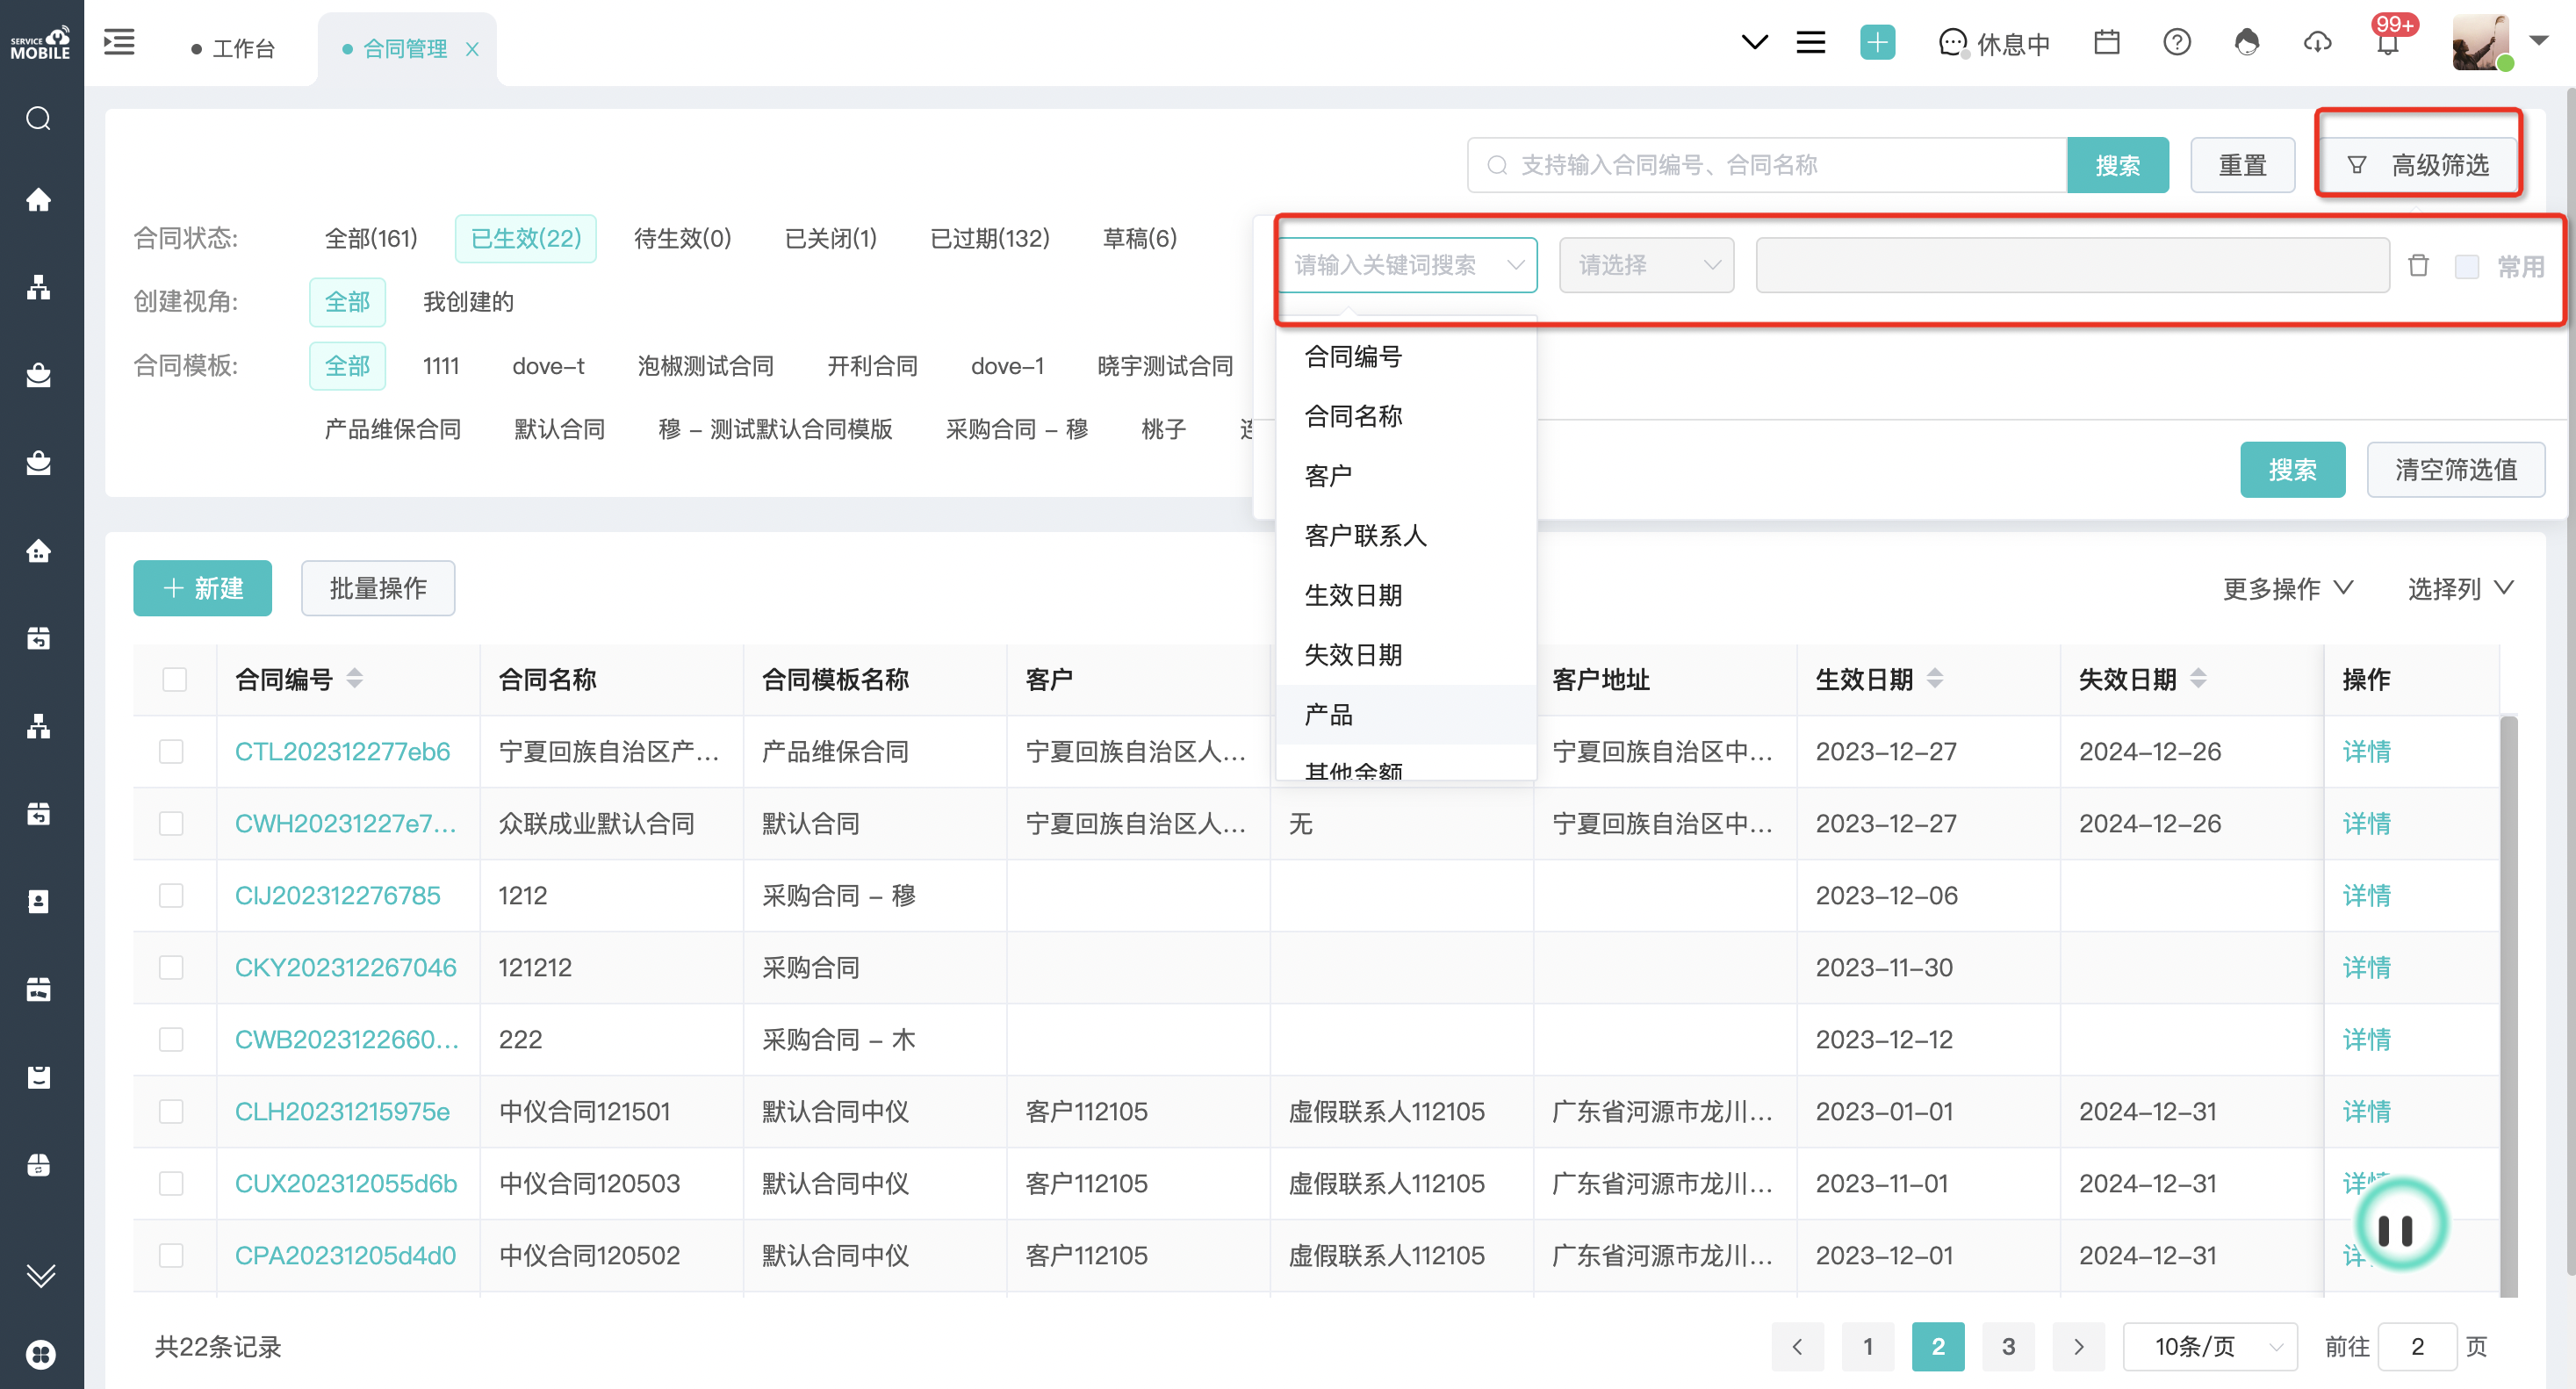The image size is (2576, 1389).
Task: Expand the top bar downward chevron
Action: pos(1754,43)
